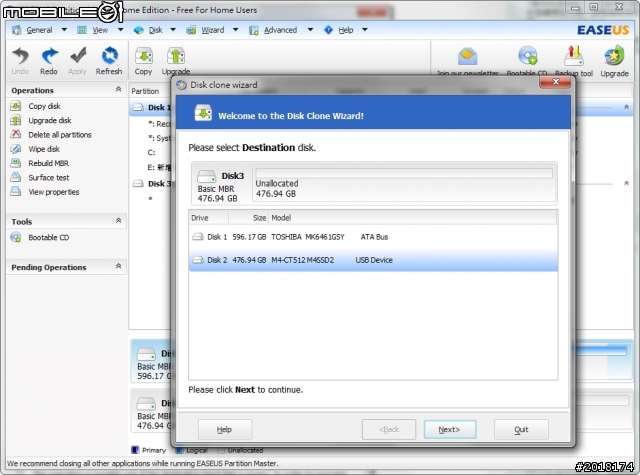Run Surface test operation
Viewport: 640px width, 475px height.
[49, 178]
